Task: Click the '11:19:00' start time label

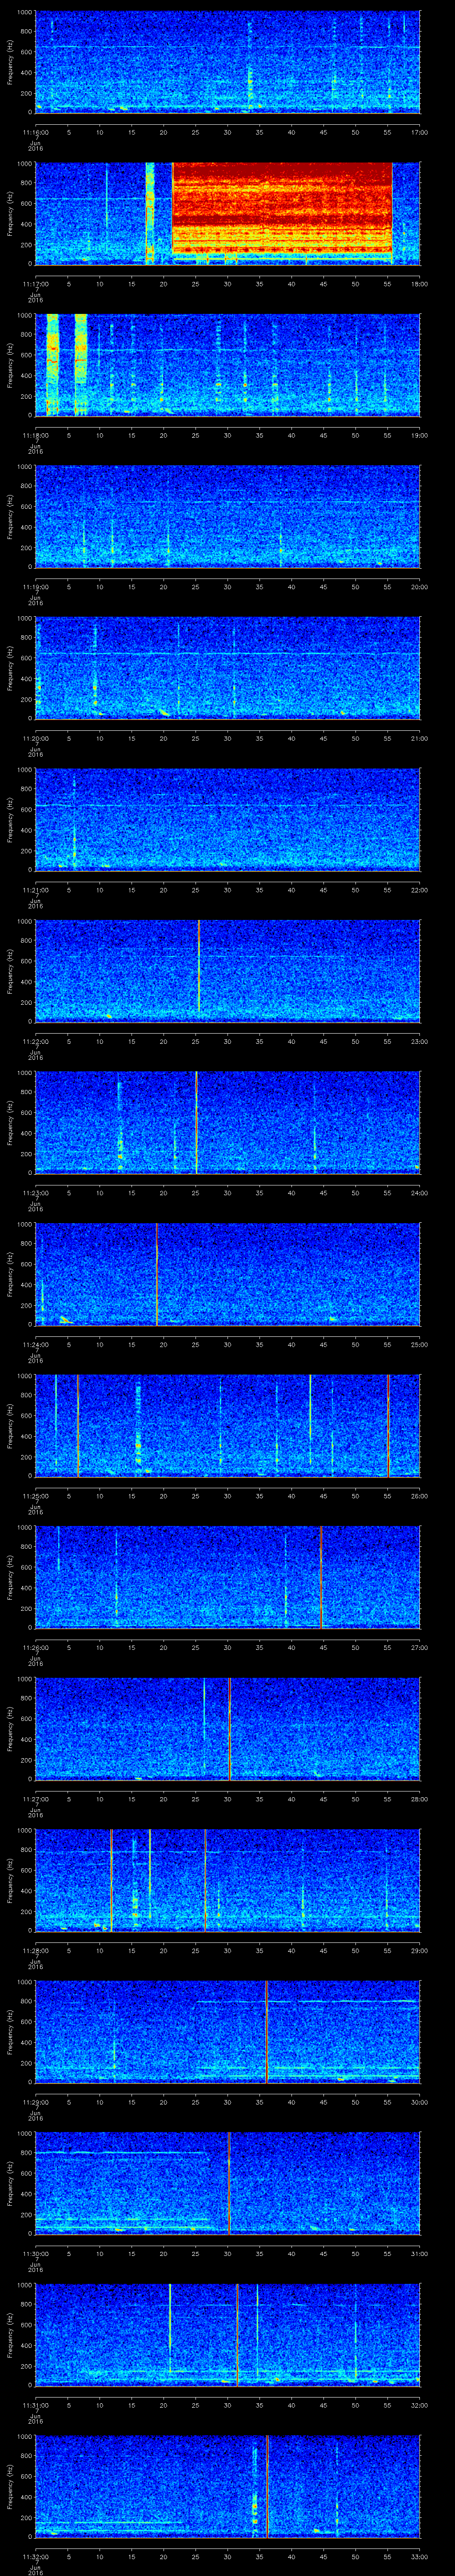Action: click(x=36, y=586)
